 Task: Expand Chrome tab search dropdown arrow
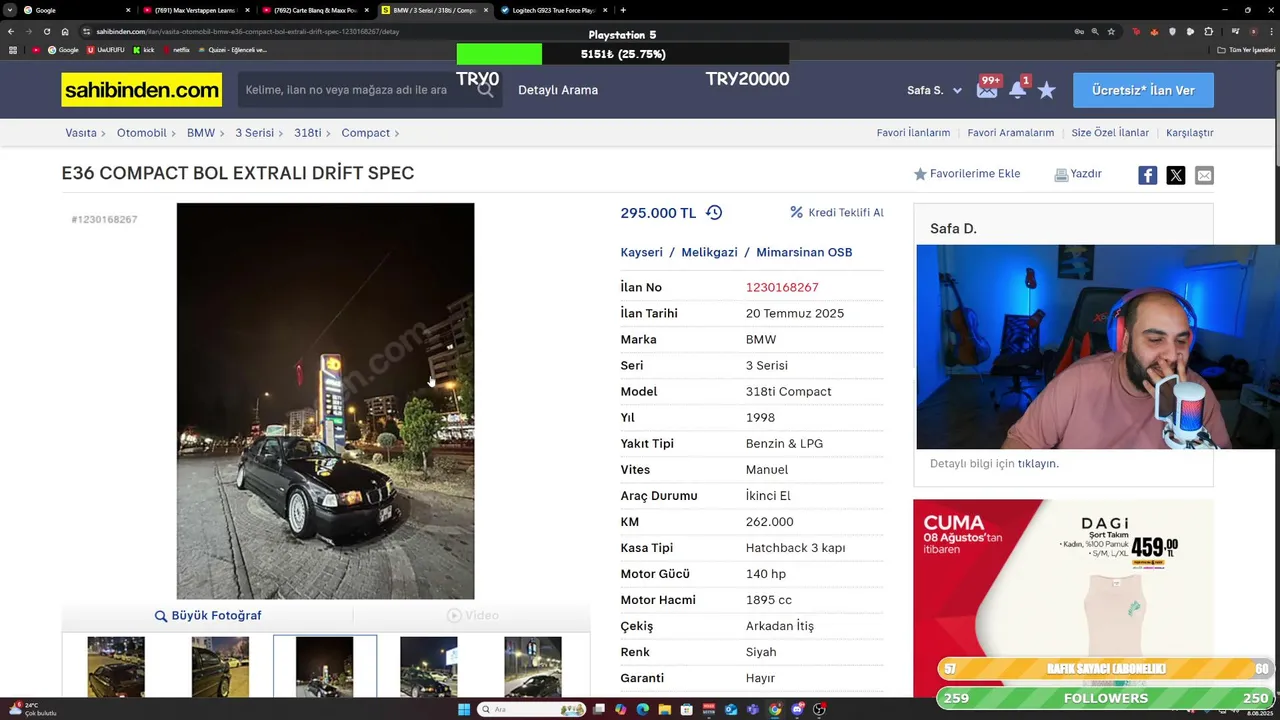coord(10,10)
